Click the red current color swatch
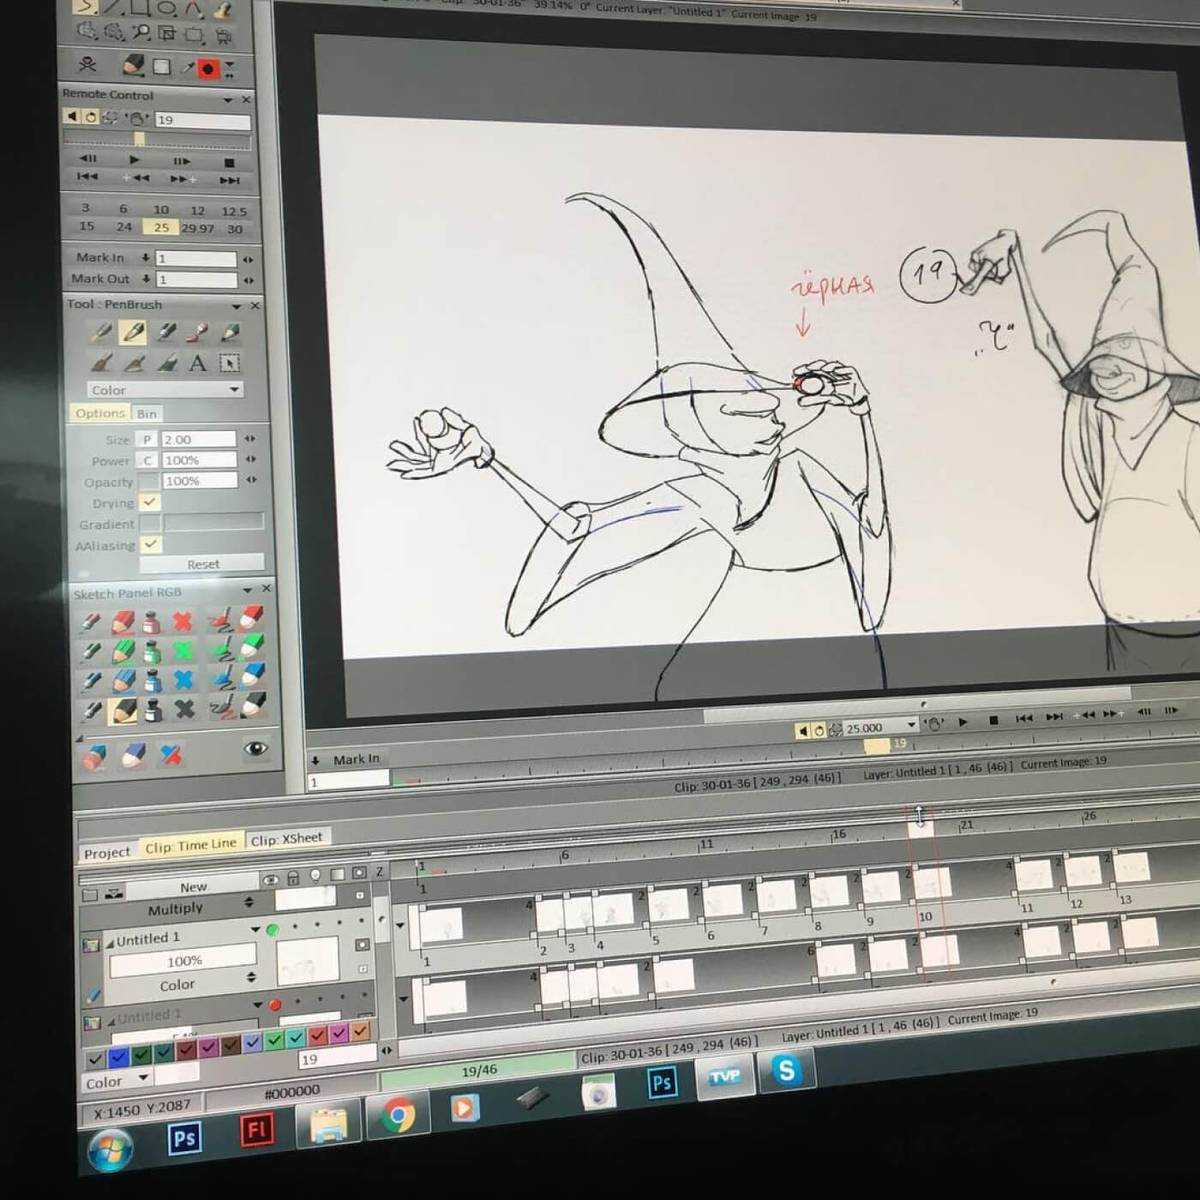The image size is (1200, 1200). coord(208,69)
